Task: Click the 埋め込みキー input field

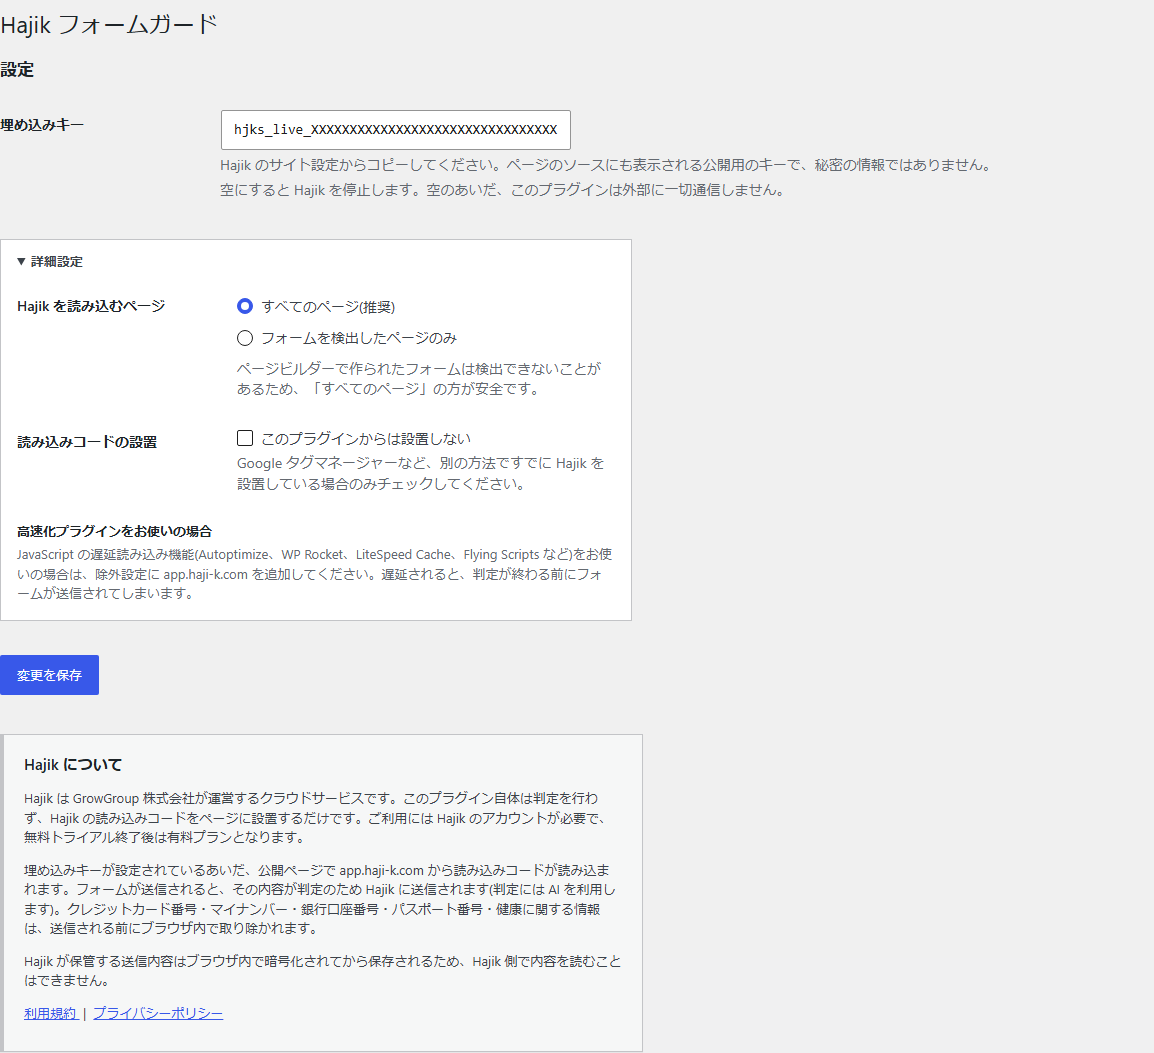Action: [x=395, y=130]
